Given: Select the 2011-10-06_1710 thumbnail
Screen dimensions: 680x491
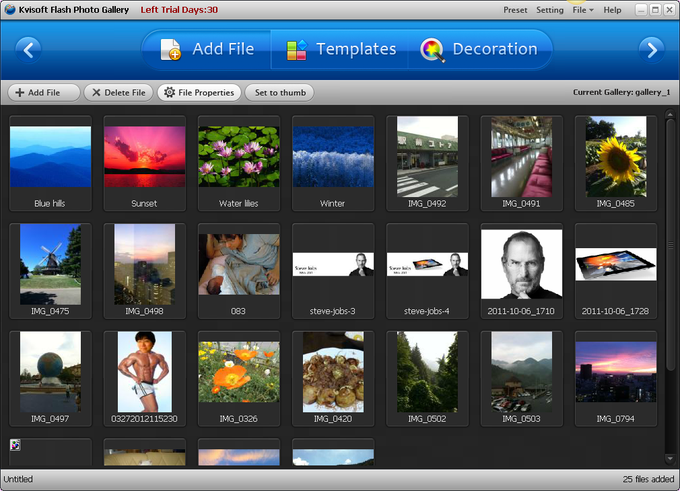Looking at the screenshot, I should point(522,271).
